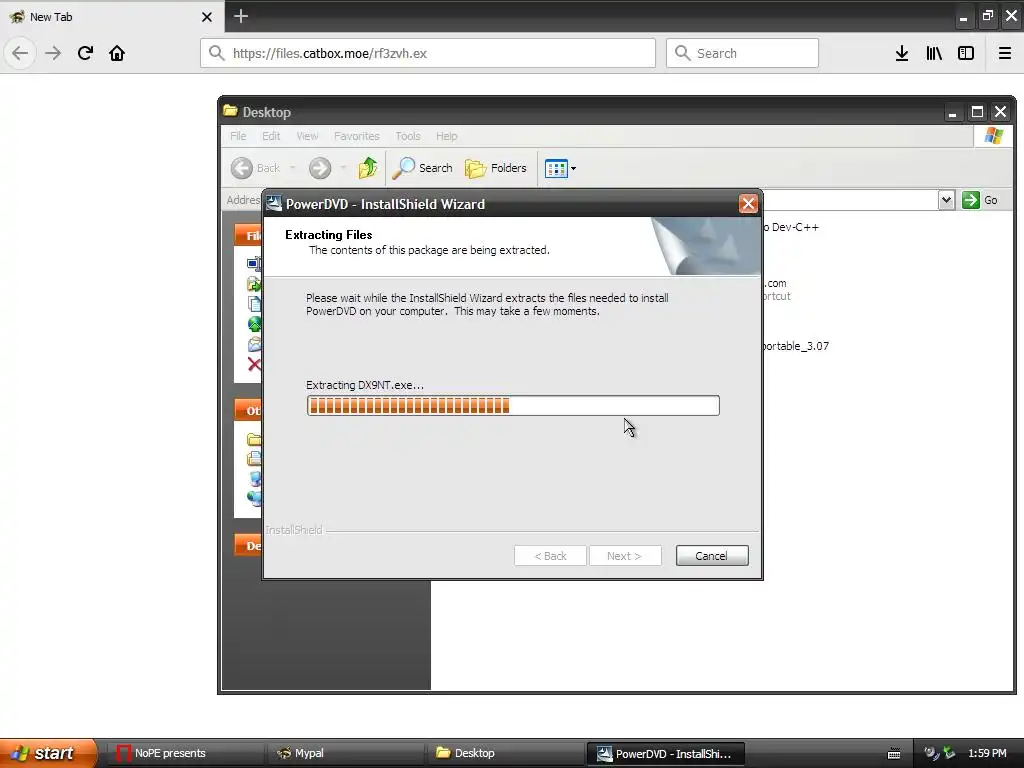
Task: Maximize the Desktop Explorer window
Action: coord(977,112)
